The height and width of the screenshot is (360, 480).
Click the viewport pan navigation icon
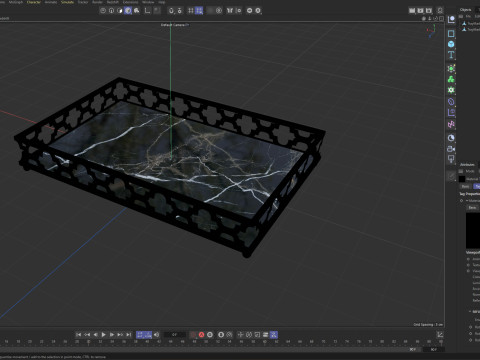coord(424,19)
